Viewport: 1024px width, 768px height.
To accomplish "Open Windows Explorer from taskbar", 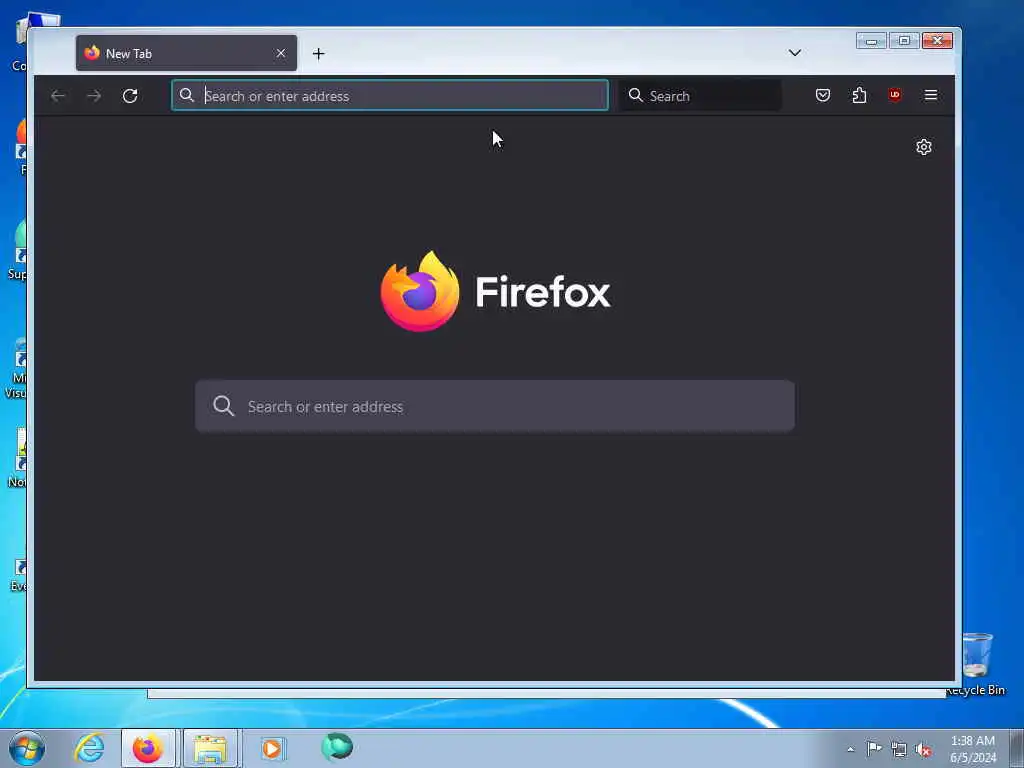I will tap(210, 748).
